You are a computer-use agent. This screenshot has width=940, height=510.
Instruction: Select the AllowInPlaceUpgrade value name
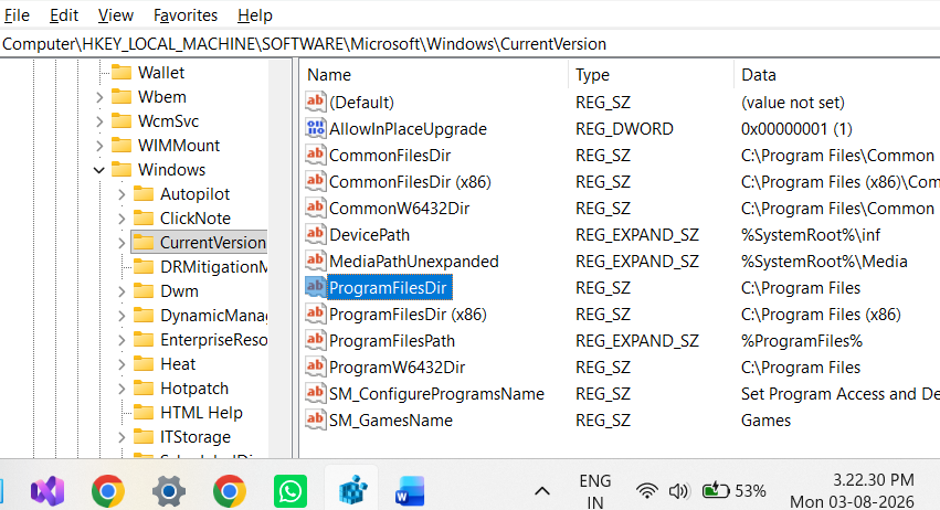pos(408,129)
